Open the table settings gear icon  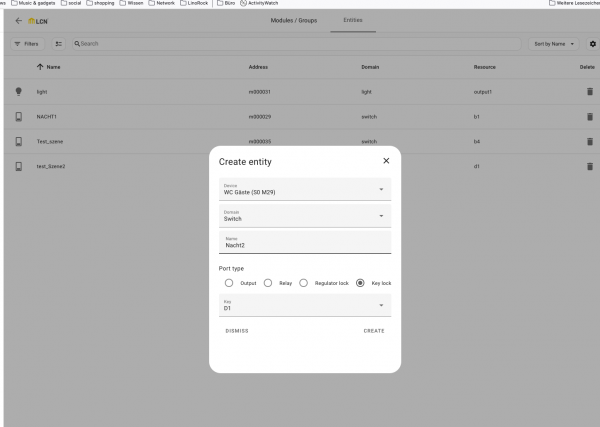pyautogui.click(x=592, y=44)
